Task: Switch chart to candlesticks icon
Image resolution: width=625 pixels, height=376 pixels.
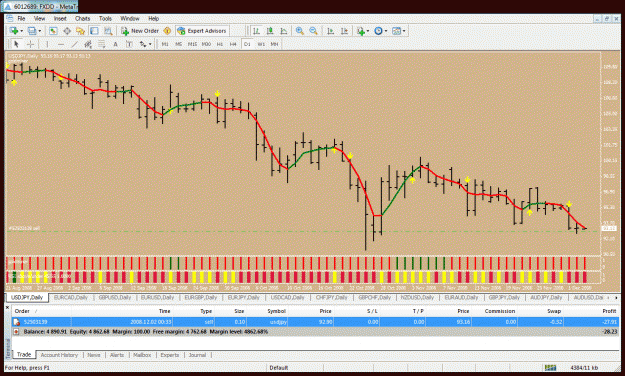Action: 270,31
